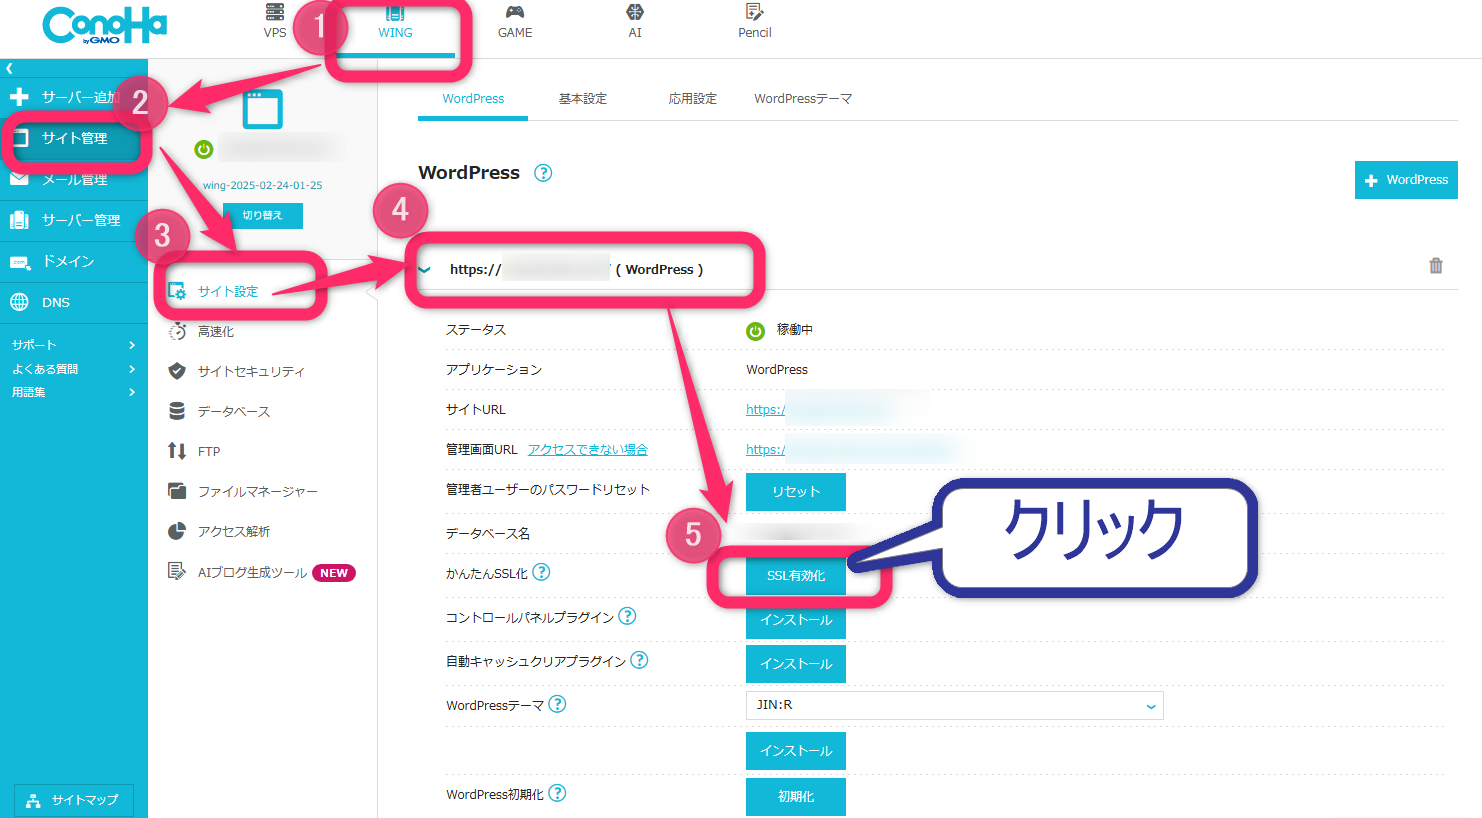The width and height of the screenshot is (1482, 818).
Task: Open ドメイン in the sidebar
Action: tap(74, 261)
